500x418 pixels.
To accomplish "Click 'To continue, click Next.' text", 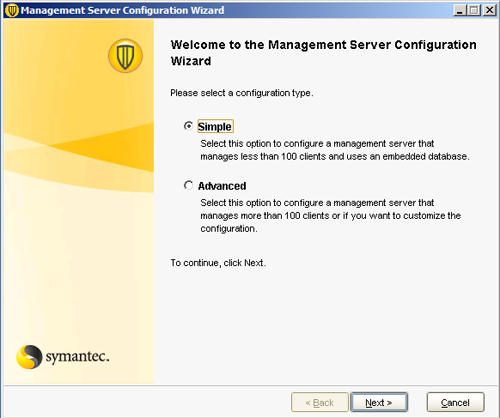I will pos(218,263).
